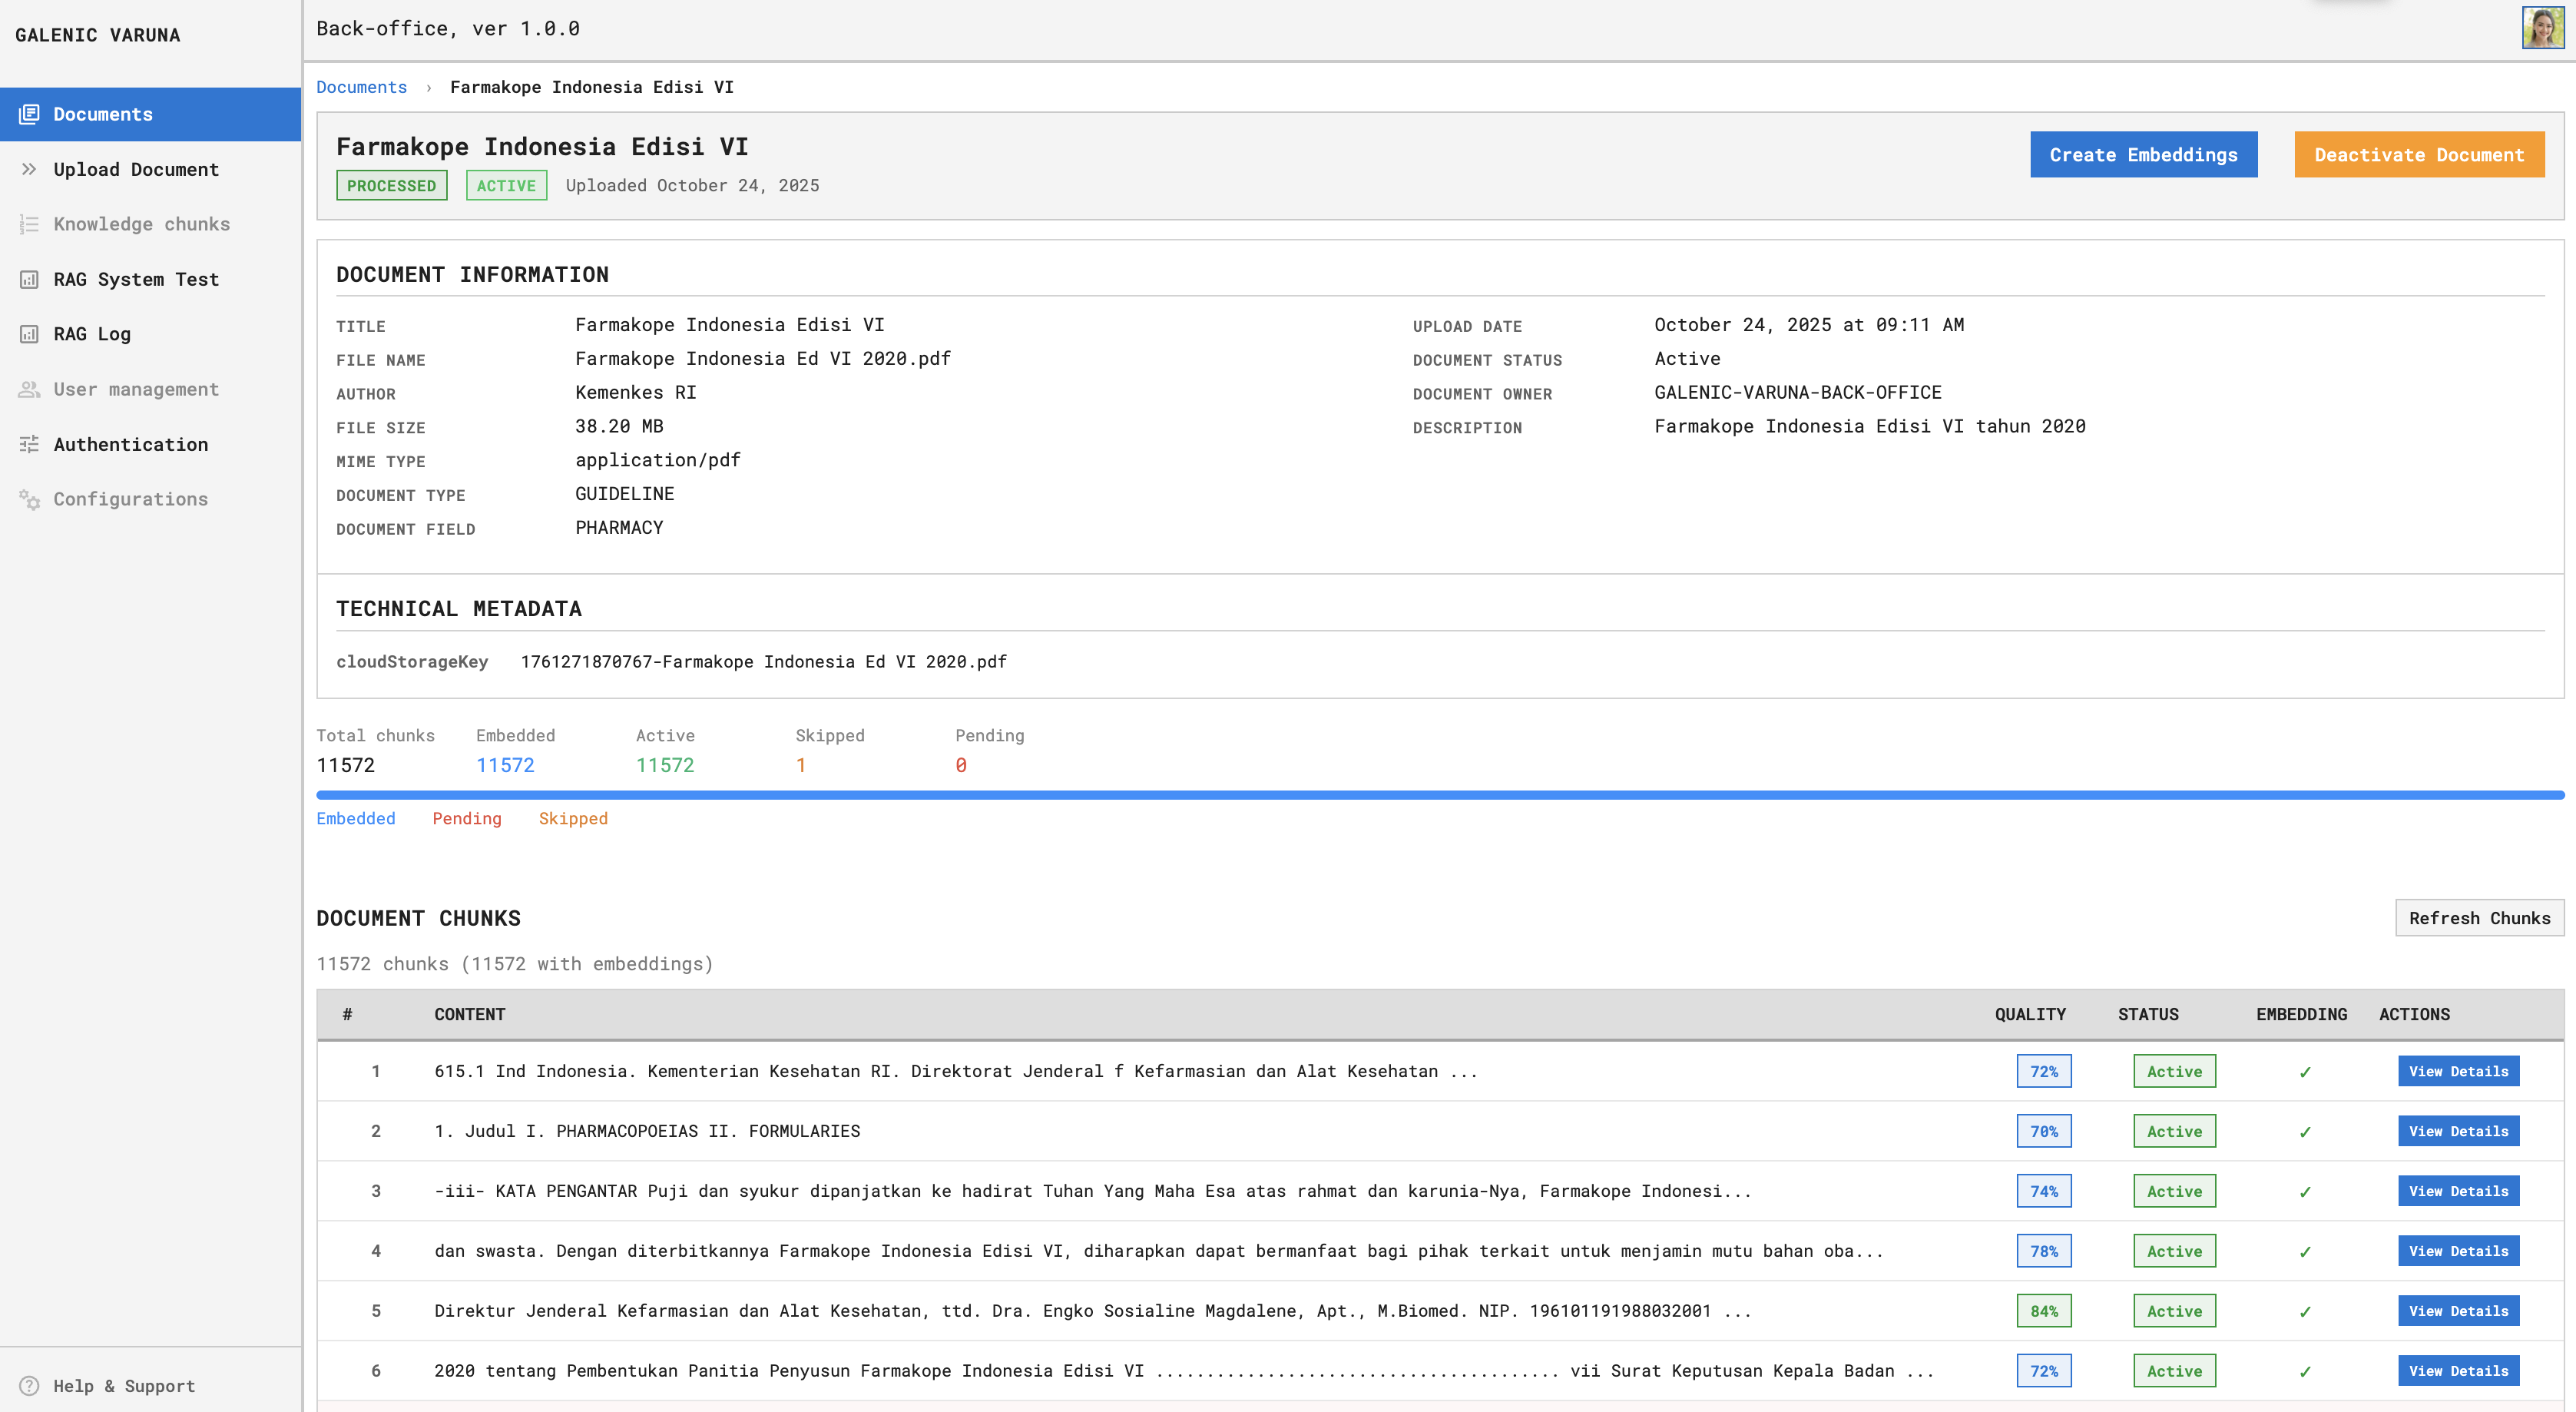Click the User management people icon
This screenshot has width=2576, height=1412.
29,389
